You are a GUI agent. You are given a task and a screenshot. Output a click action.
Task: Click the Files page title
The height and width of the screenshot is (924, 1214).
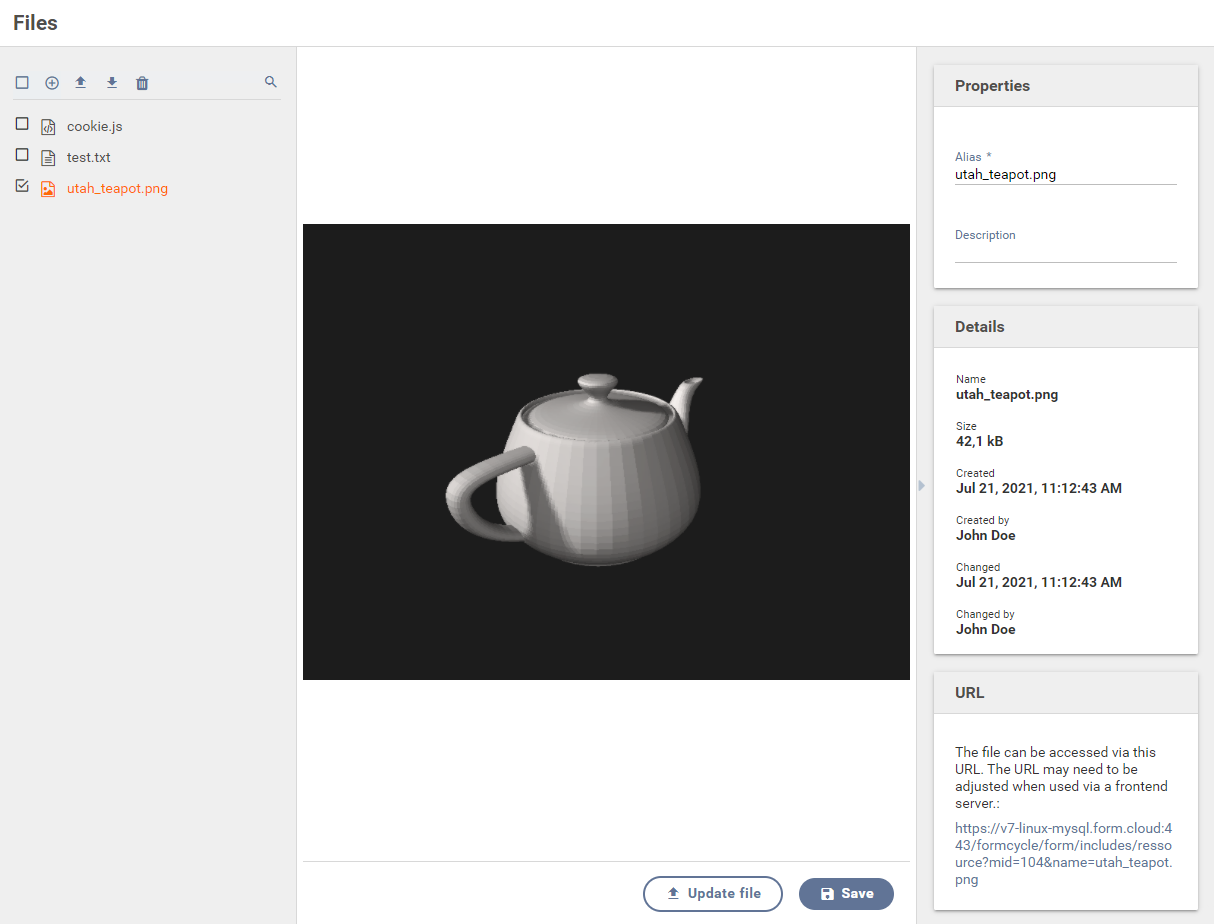[35, 23]
